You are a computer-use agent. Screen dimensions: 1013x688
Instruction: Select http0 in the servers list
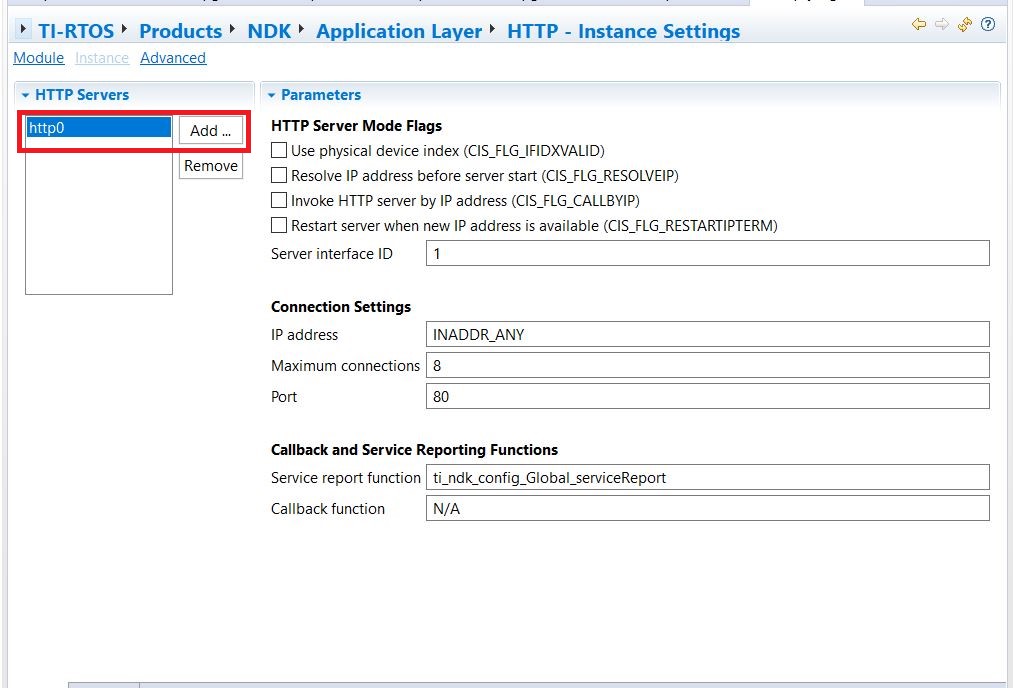(x=98, y=128)
